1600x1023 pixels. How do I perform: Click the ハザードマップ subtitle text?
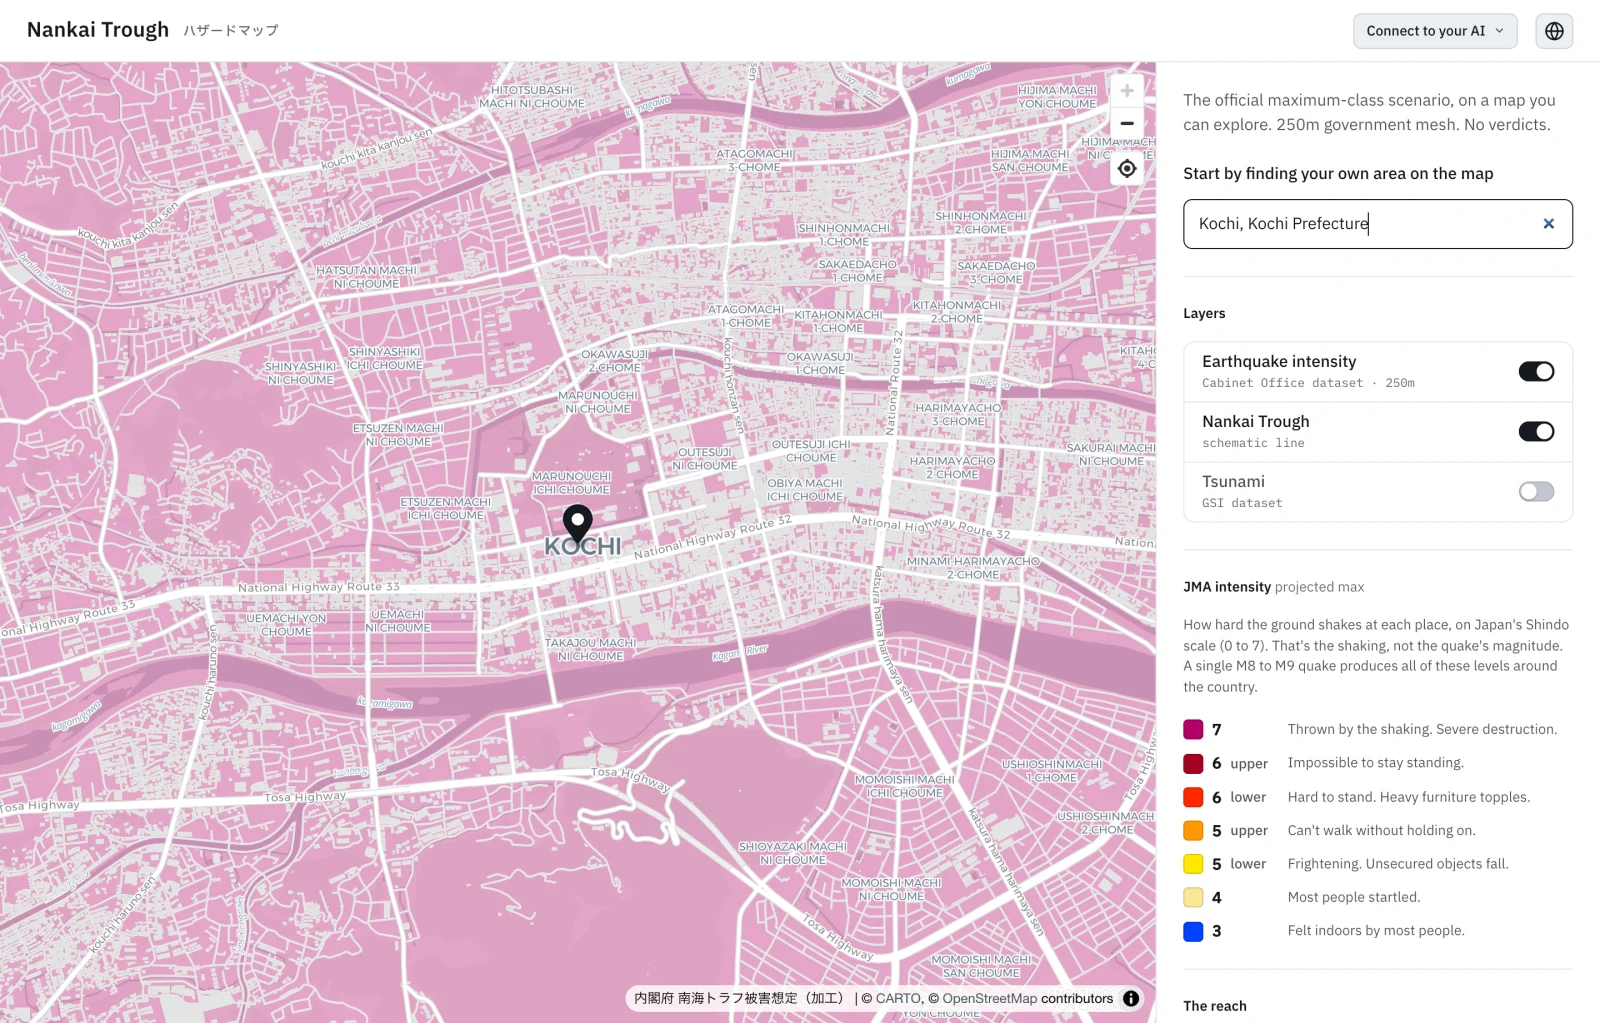(x=231, y=31)
